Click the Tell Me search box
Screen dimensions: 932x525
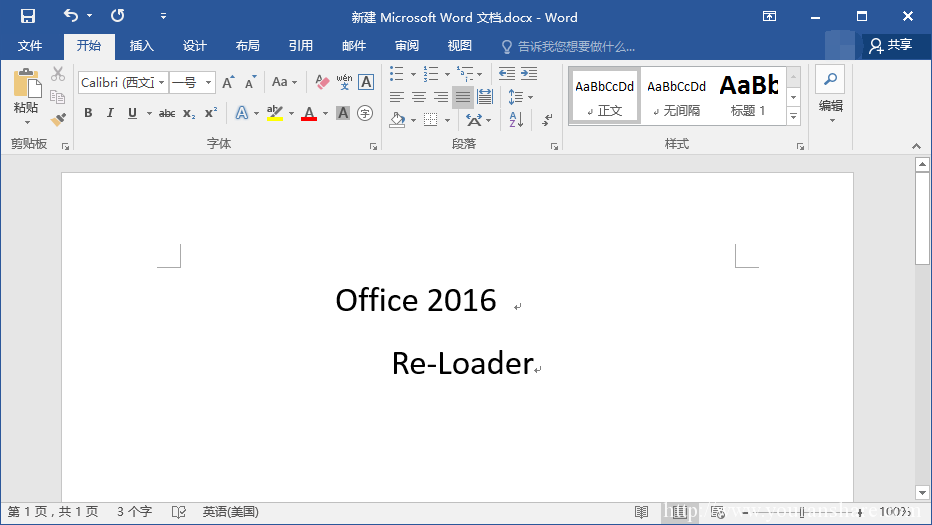pyautogui.click(x=569, y=46)
